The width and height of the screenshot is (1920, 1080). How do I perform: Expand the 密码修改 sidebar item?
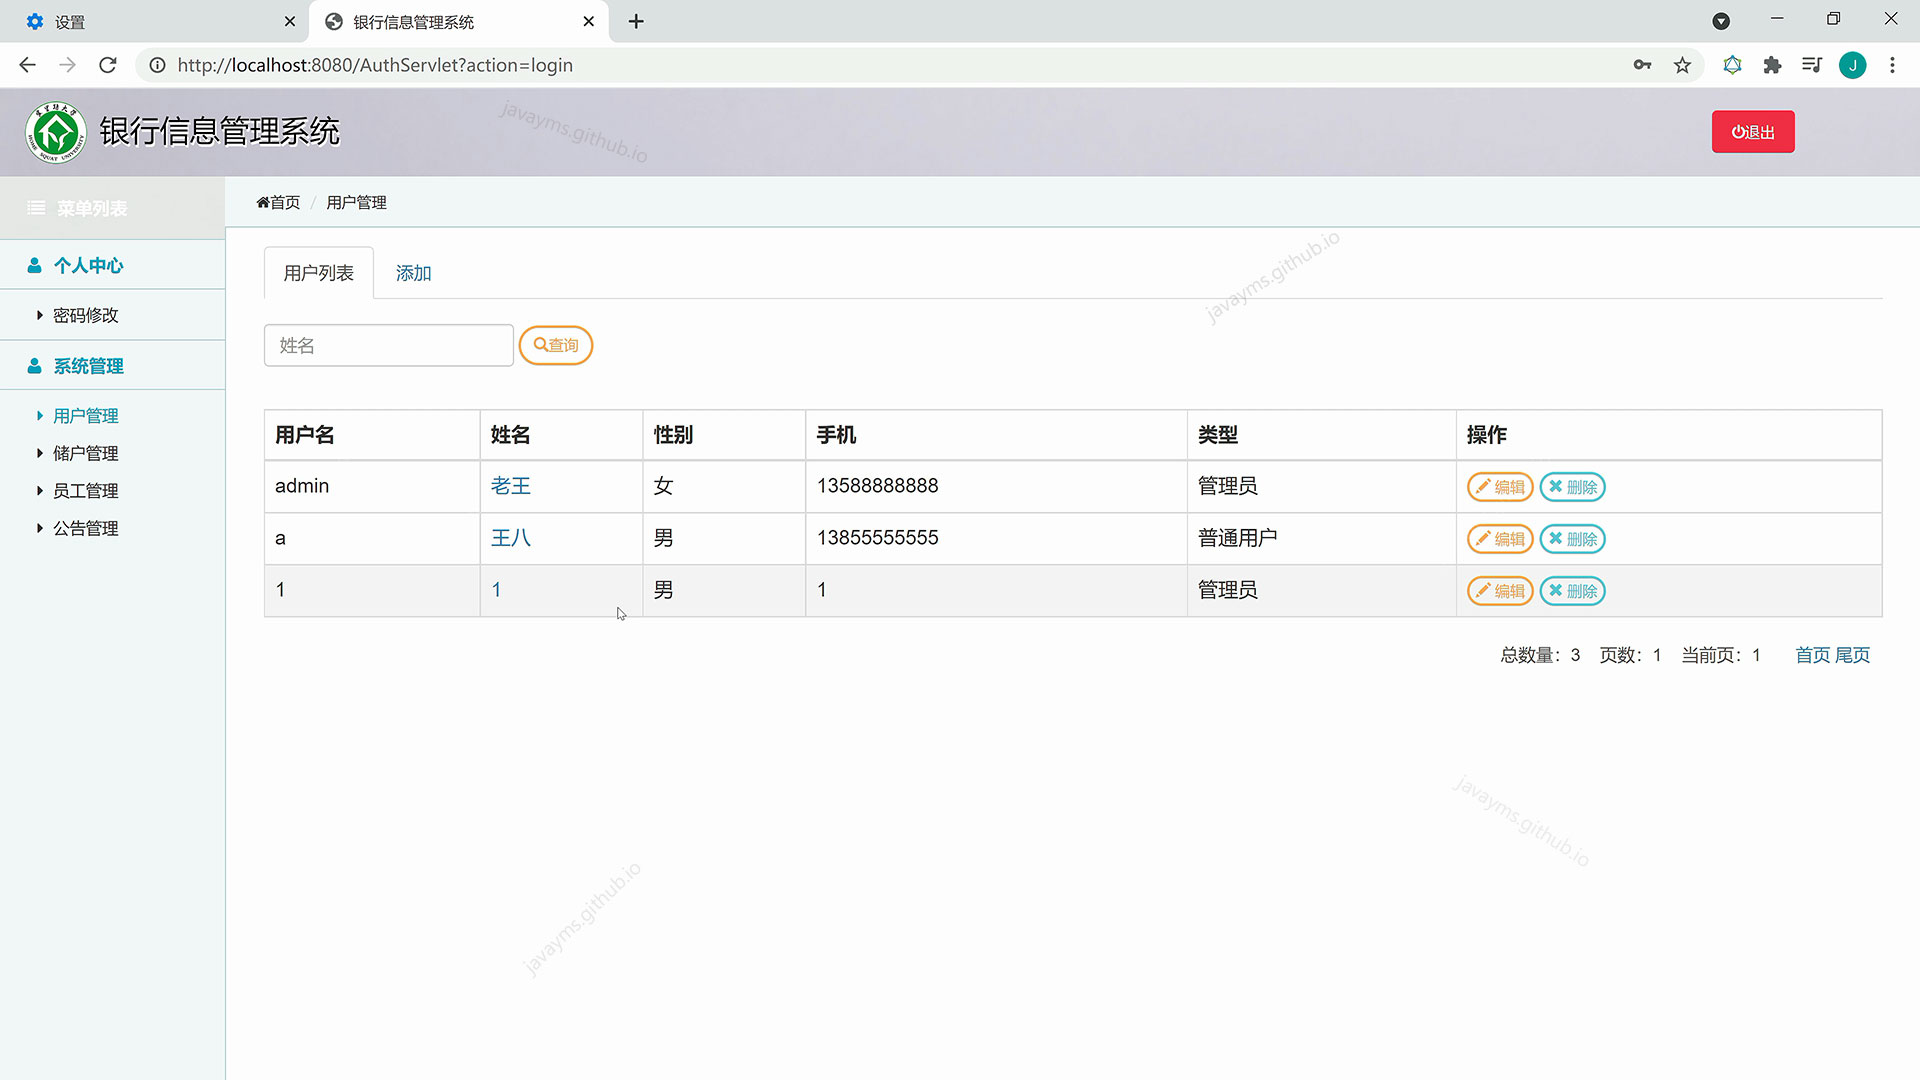point(86,314)
